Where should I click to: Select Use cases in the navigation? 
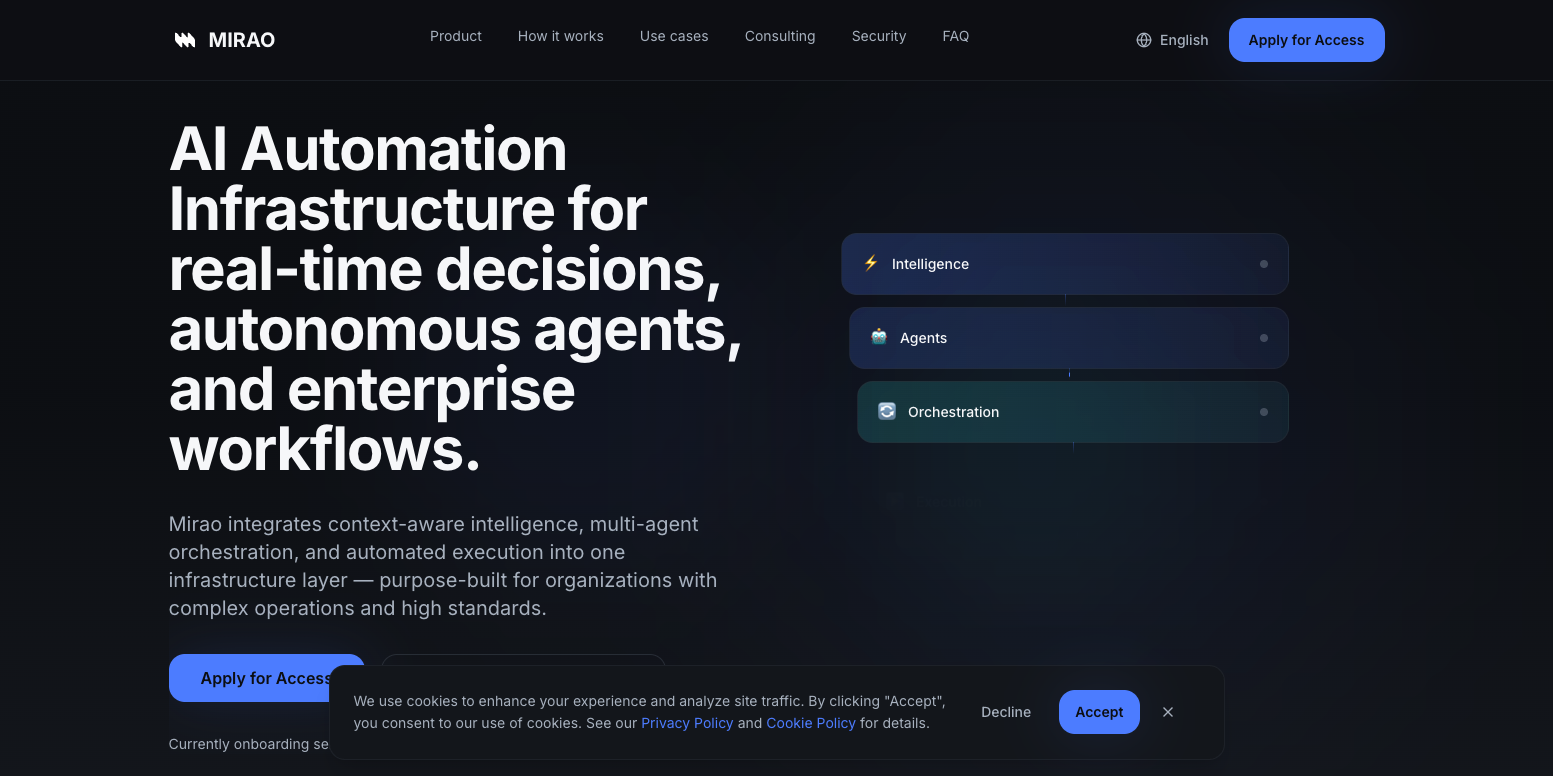click(674, 36)
